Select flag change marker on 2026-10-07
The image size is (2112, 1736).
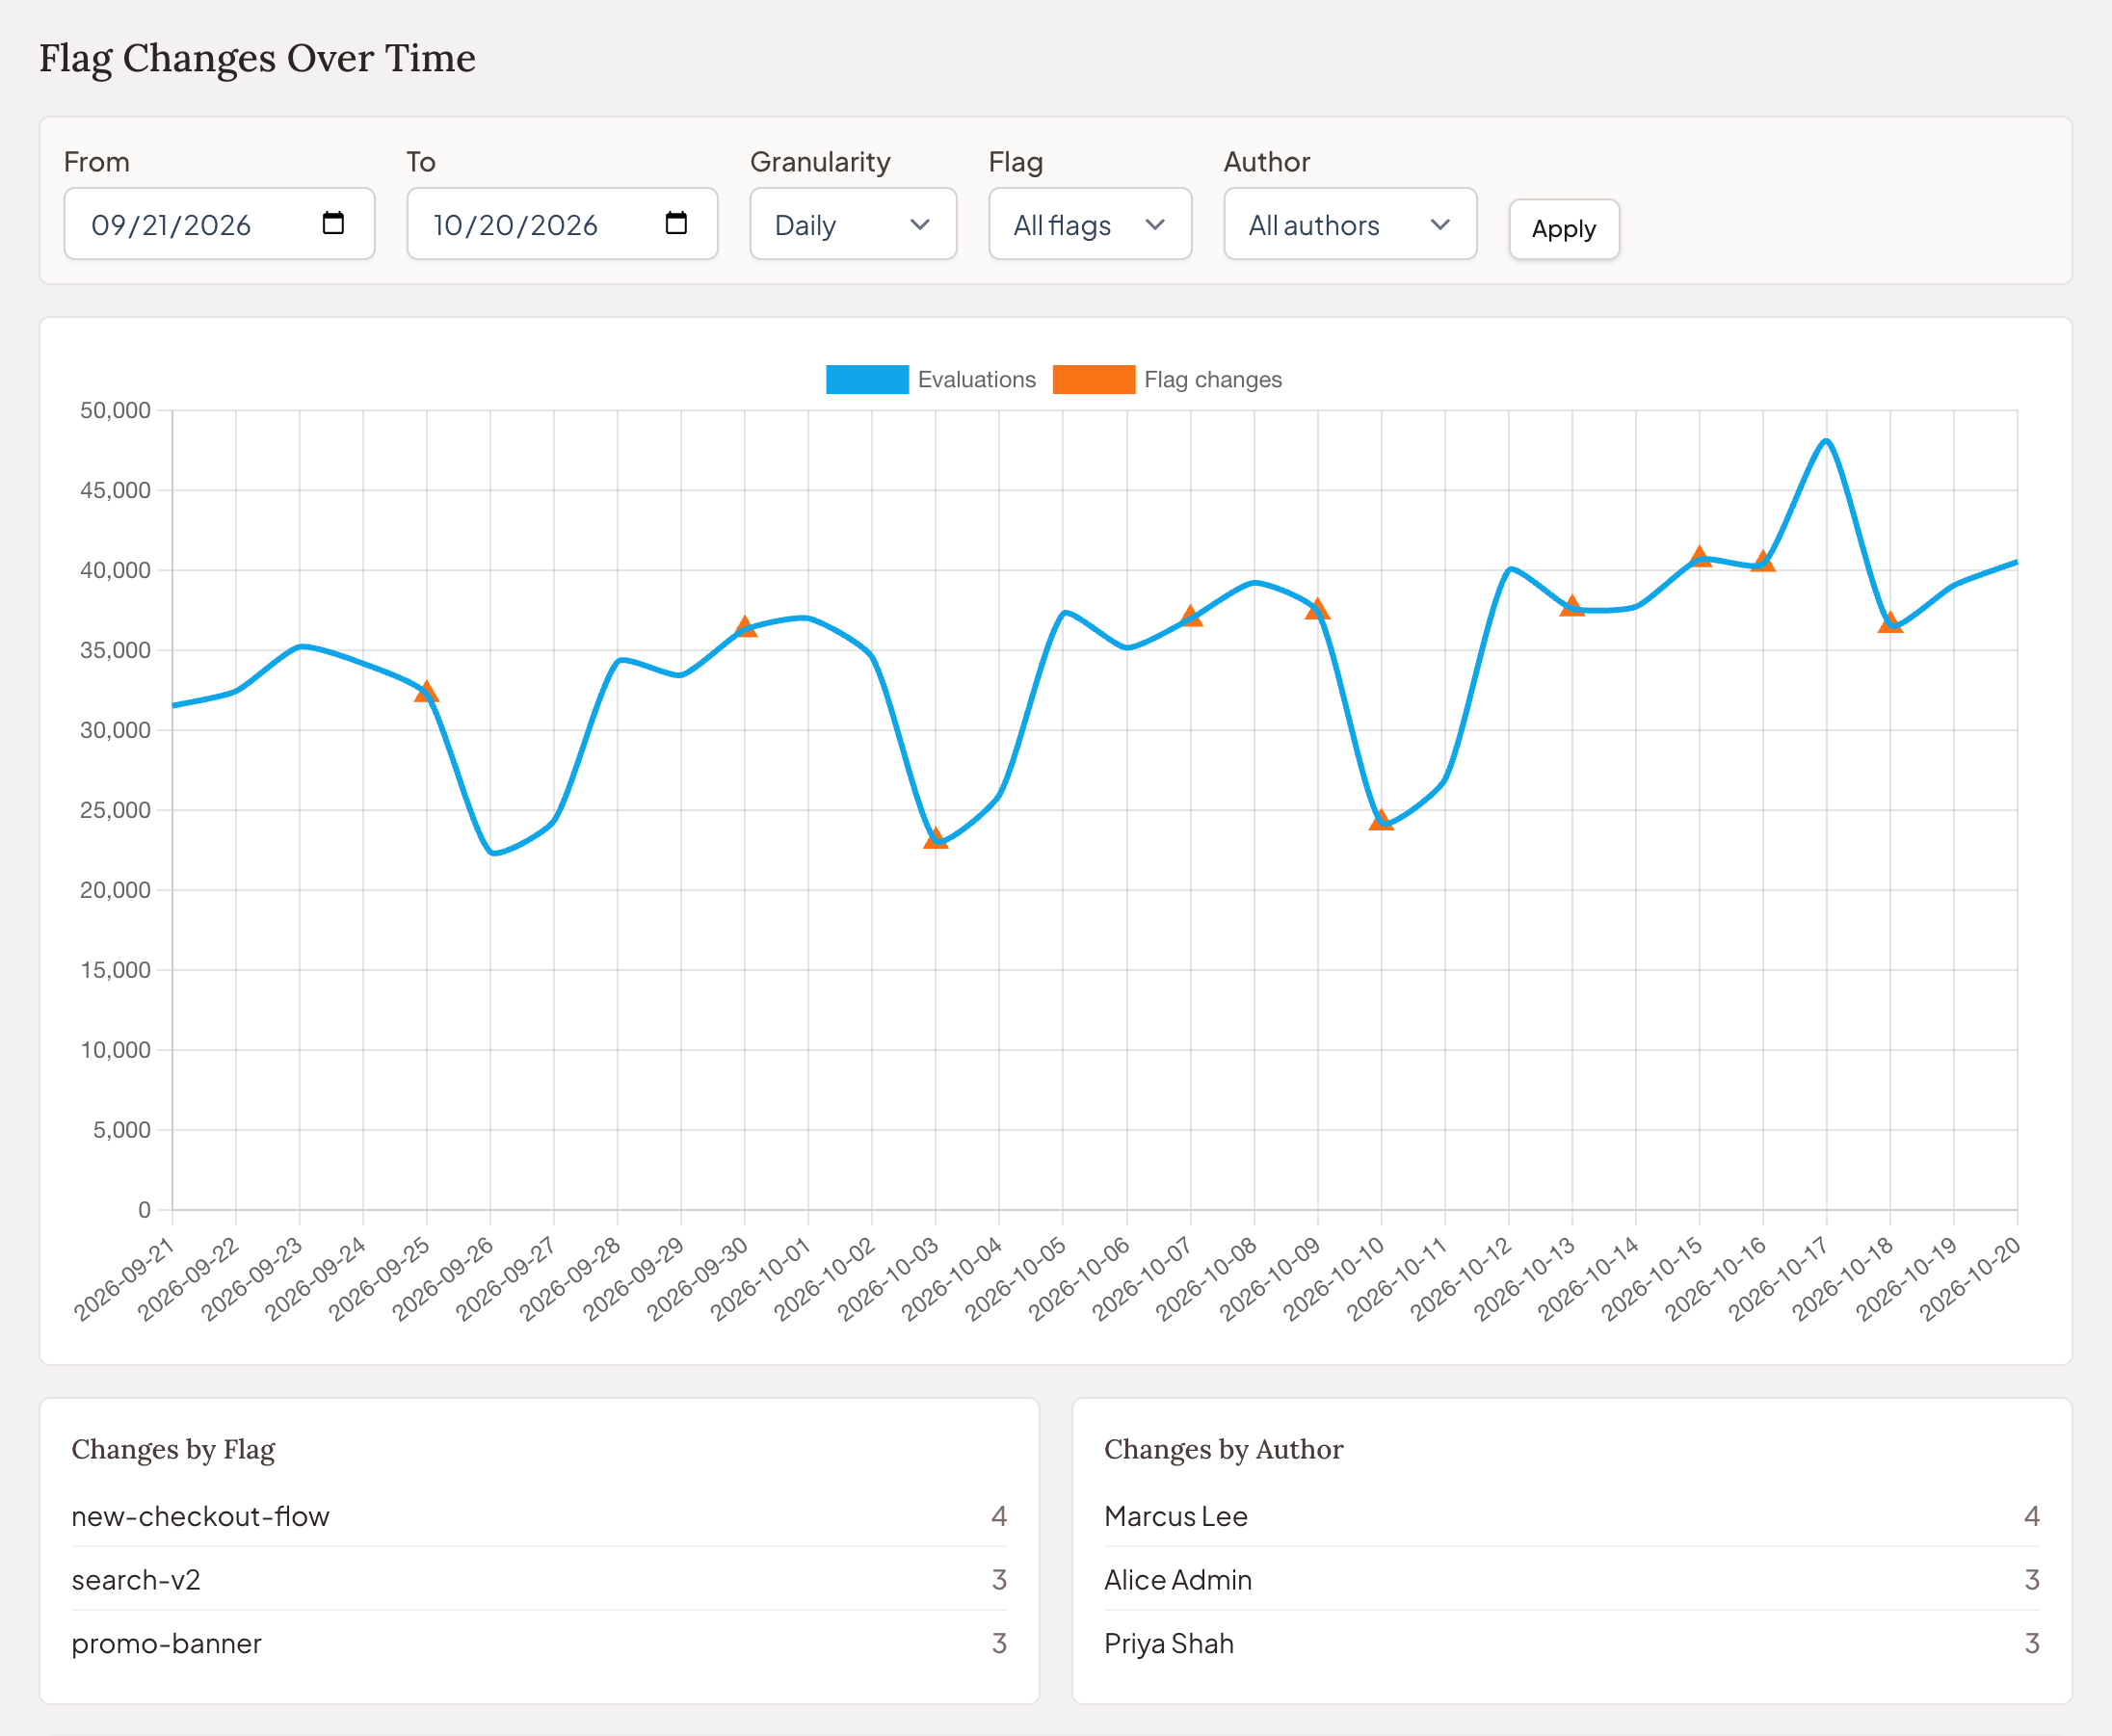coord(1190,615)
